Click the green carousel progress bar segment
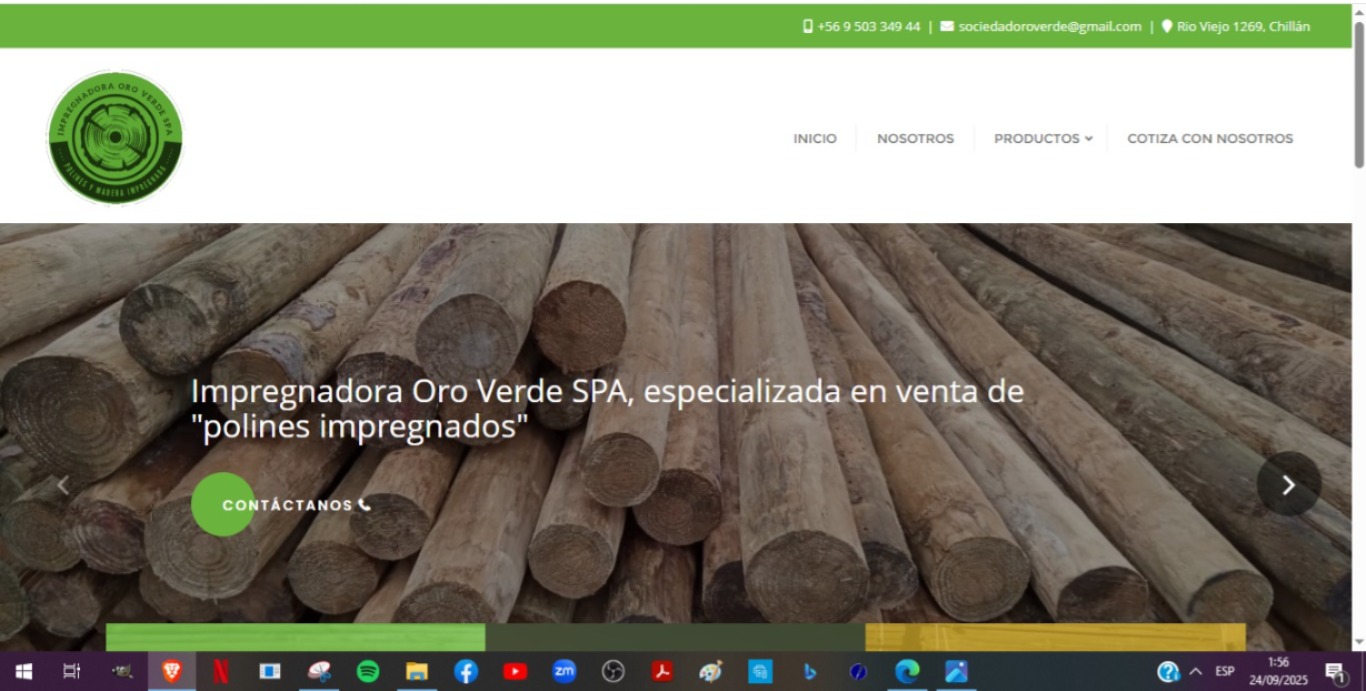This screenshot has width=1366, height=691. pos(295,637)
